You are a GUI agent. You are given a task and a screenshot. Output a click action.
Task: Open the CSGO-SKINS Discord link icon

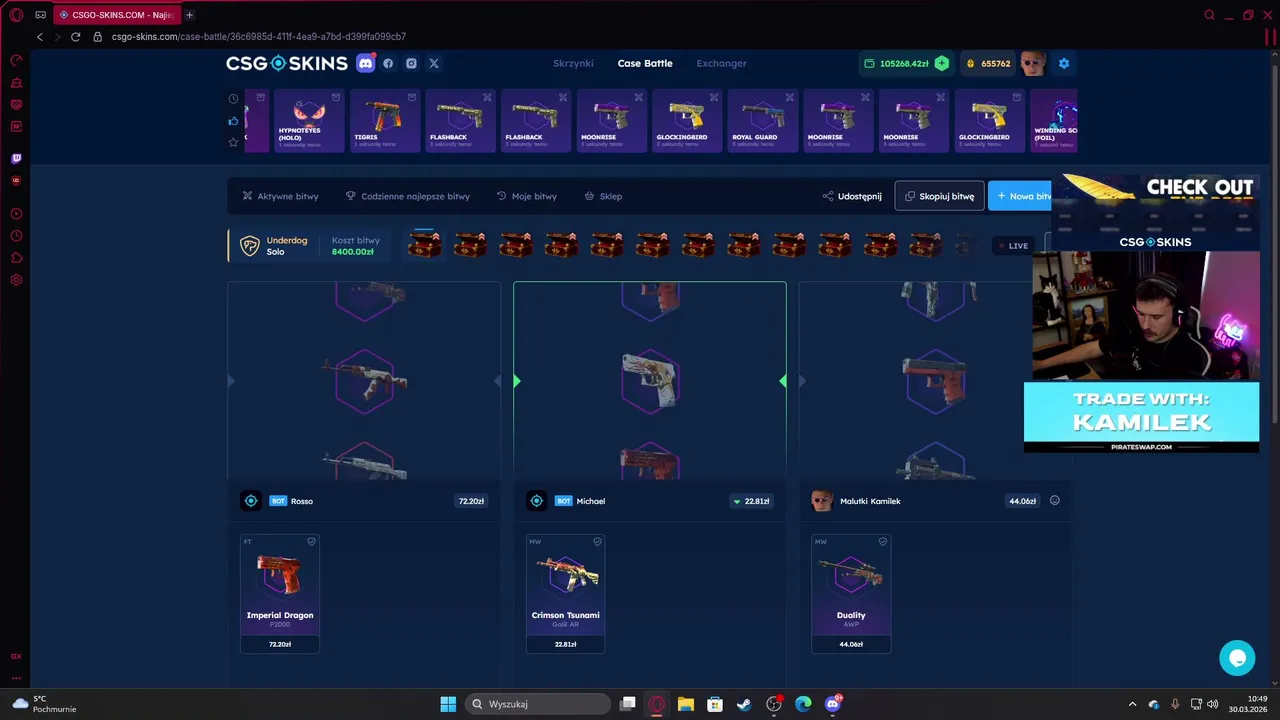pyautogui.click(x=366, y=63)
